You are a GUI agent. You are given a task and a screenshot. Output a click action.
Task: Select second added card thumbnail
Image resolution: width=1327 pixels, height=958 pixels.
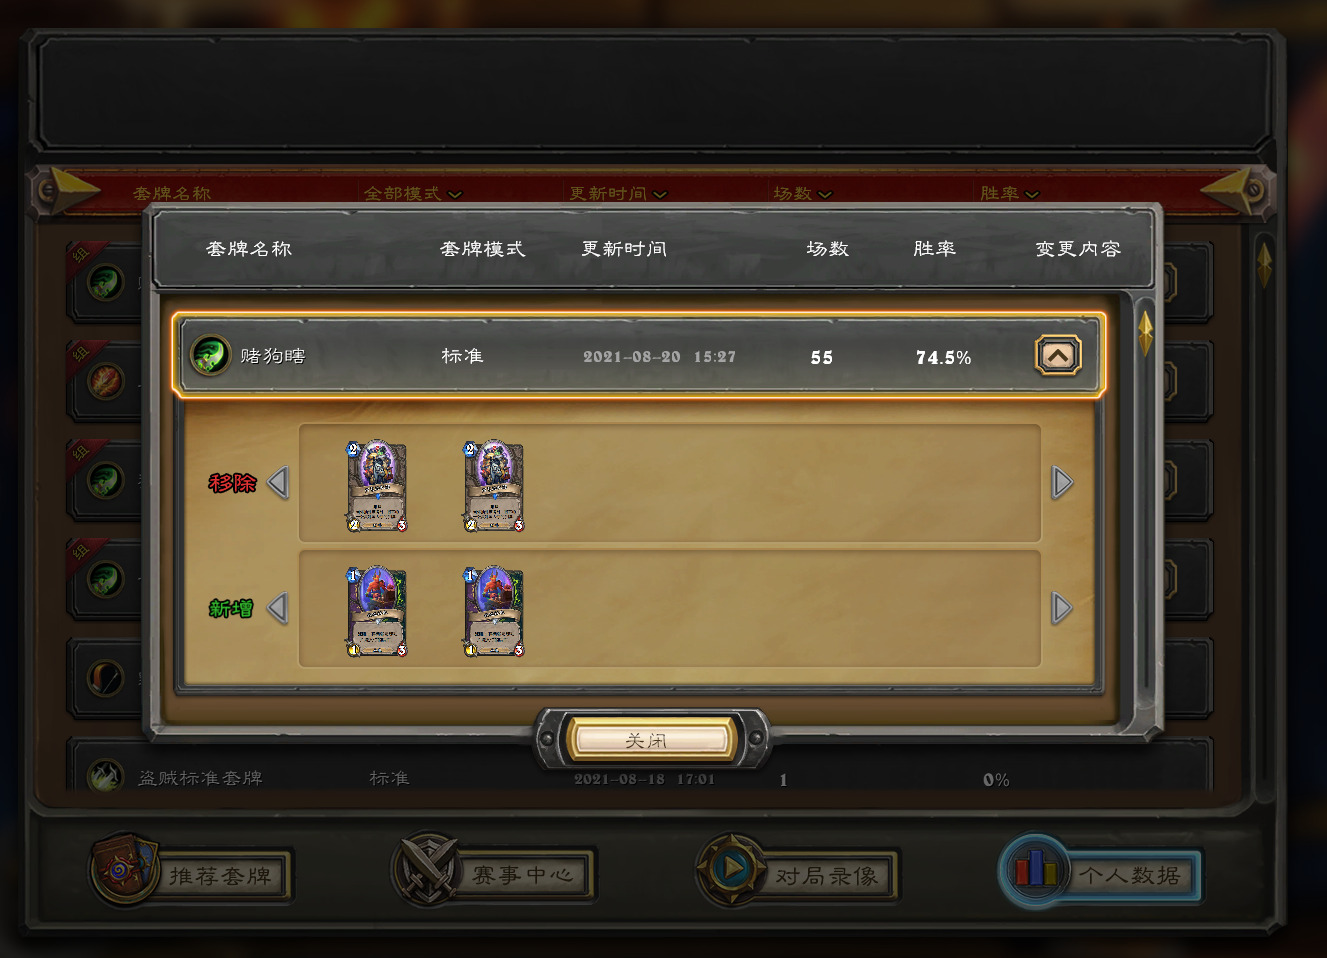pos(494,611)
